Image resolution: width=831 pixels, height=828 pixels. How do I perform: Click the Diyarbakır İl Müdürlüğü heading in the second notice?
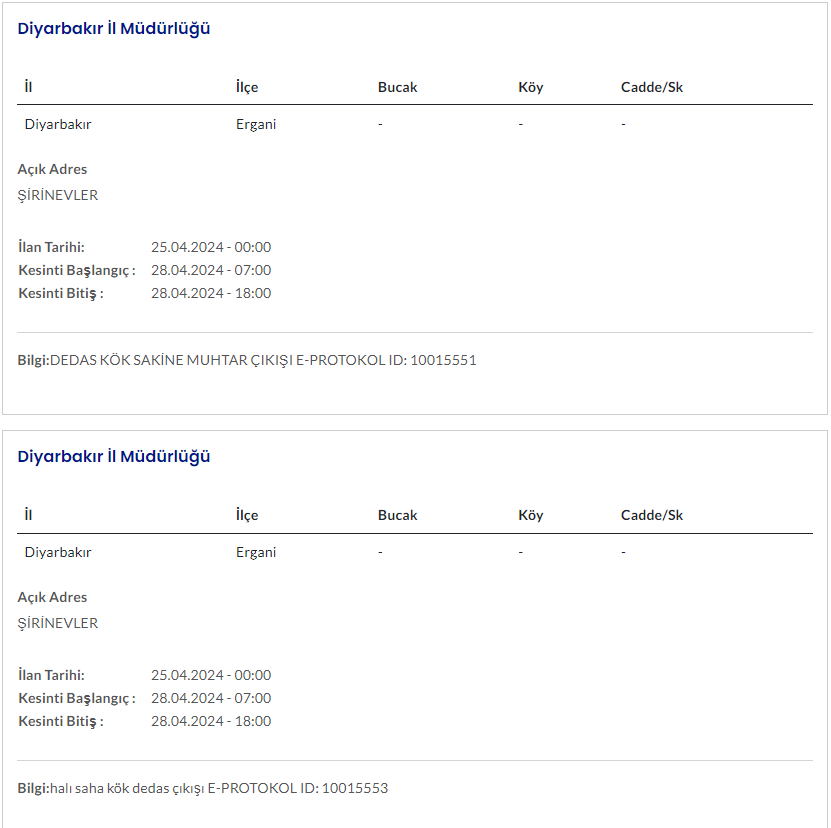114,457
